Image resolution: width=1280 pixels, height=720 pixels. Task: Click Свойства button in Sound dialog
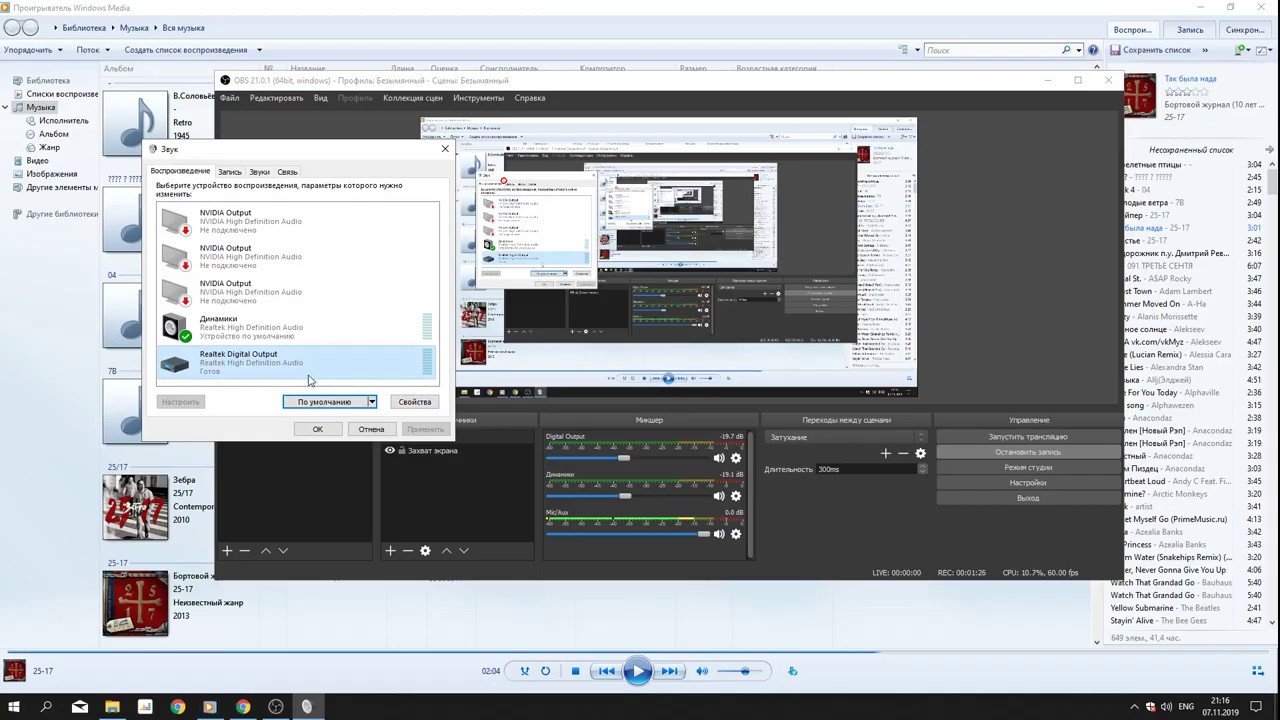click(x=414, y=402)
